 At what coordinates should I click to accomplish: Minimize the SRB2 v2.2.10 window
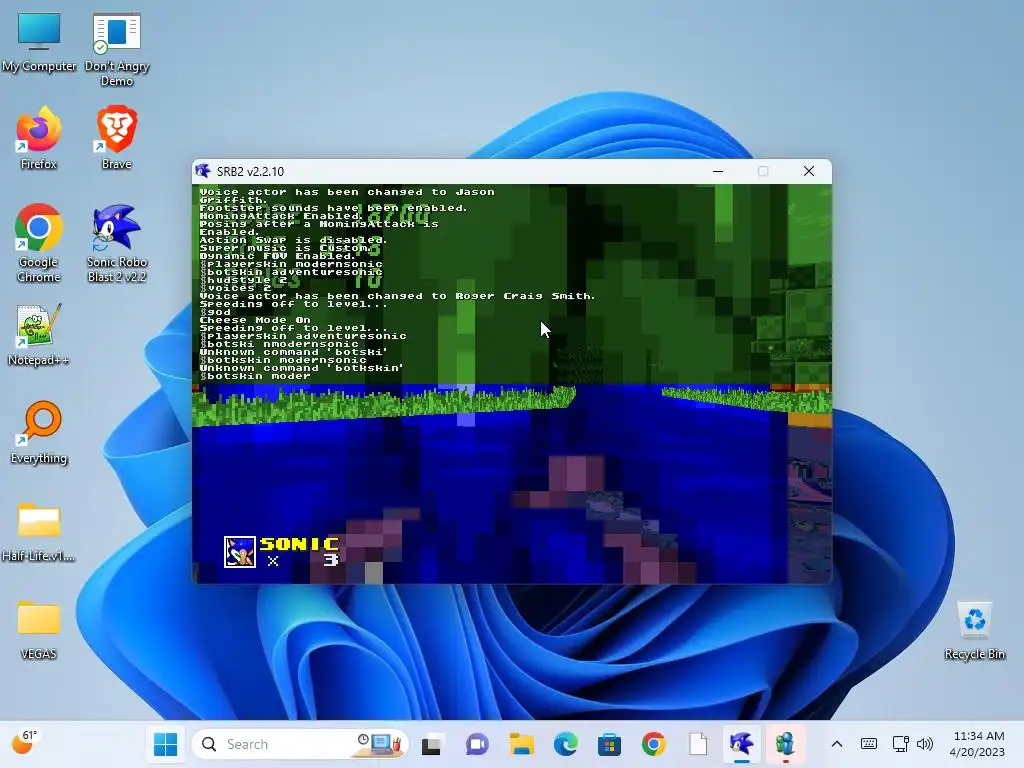(x=718, y=171)
